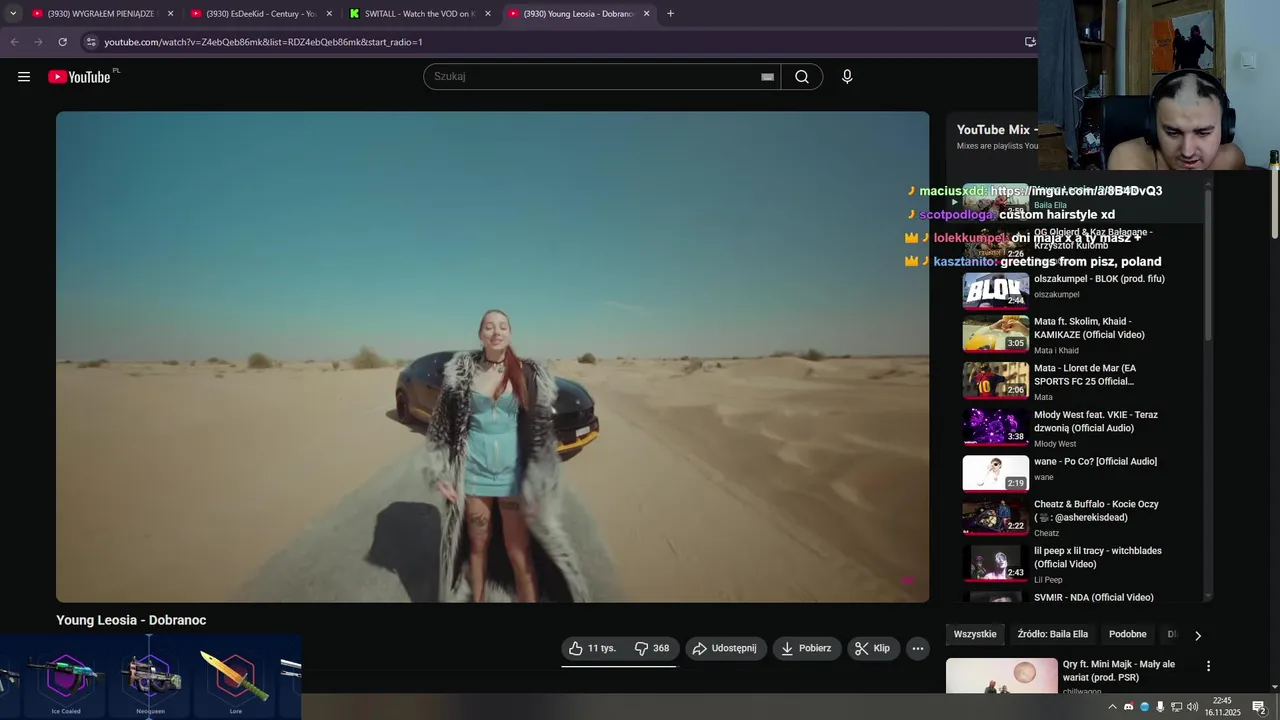This screenshot has height=720, width=1280.
Task: Open Discord from the system tray
Action: 1129,707
